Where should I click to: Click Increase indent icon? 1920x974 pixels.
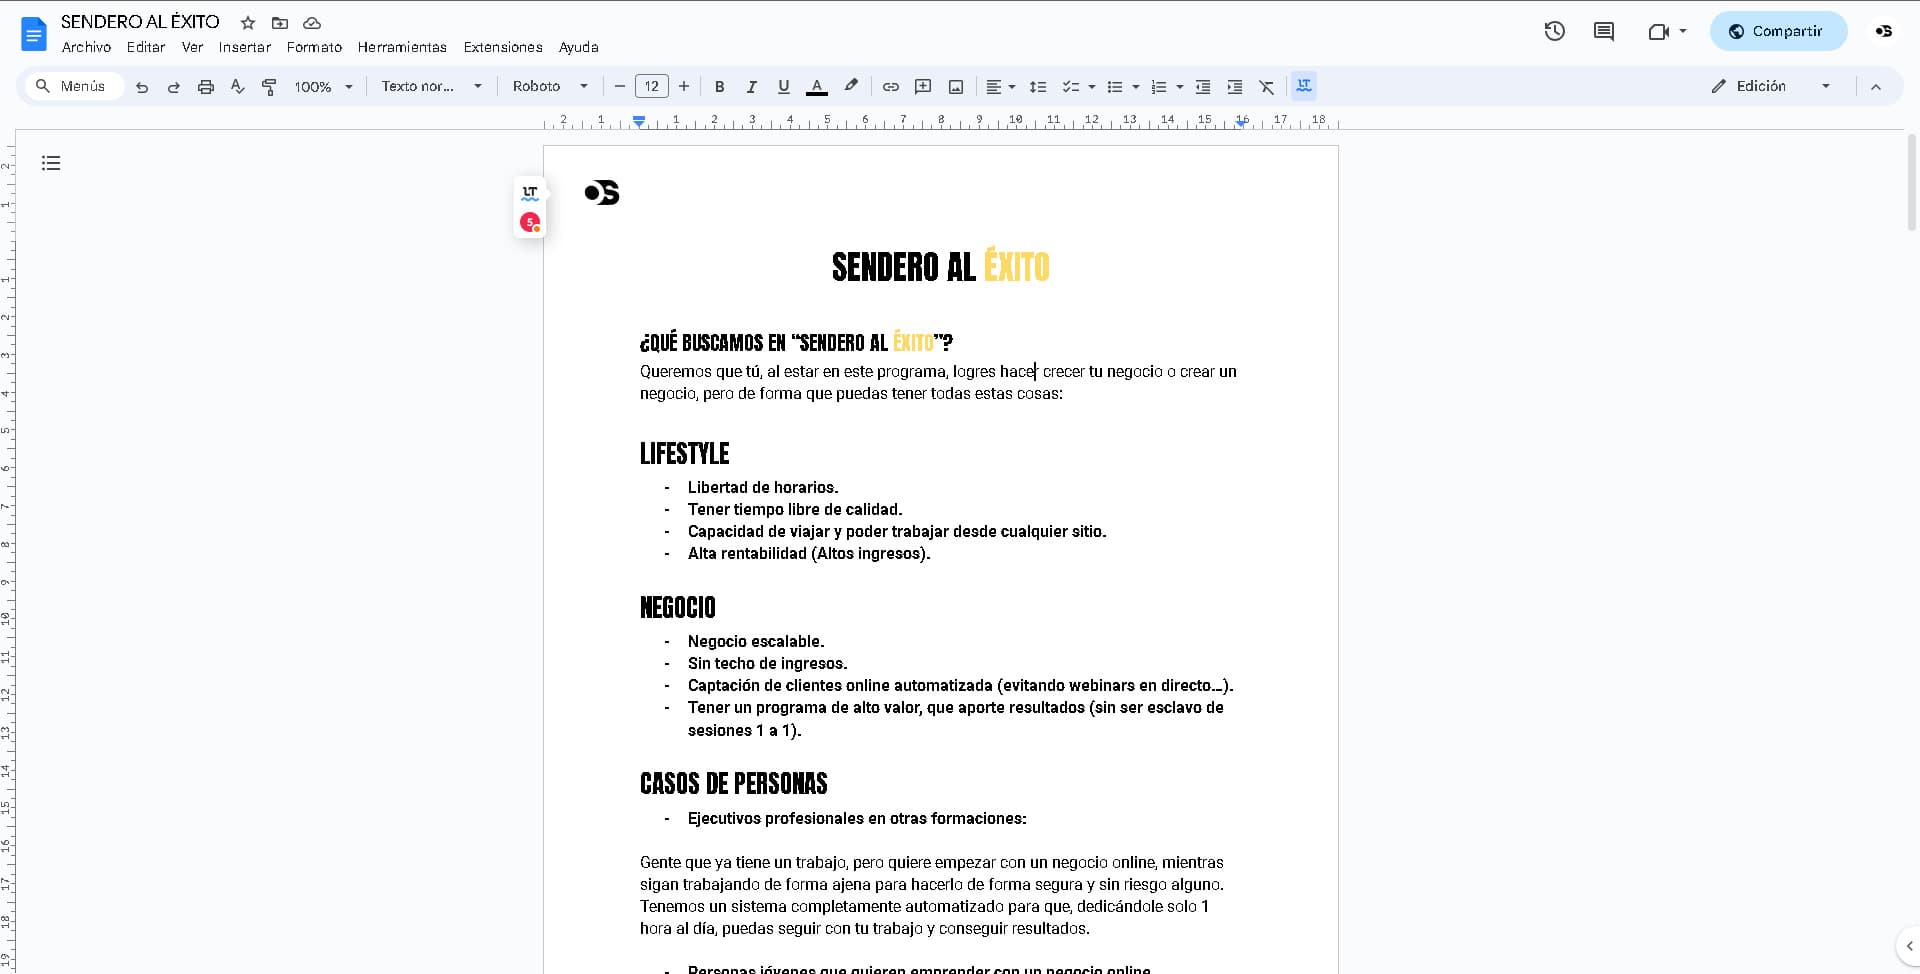[x=1235, y=87]
